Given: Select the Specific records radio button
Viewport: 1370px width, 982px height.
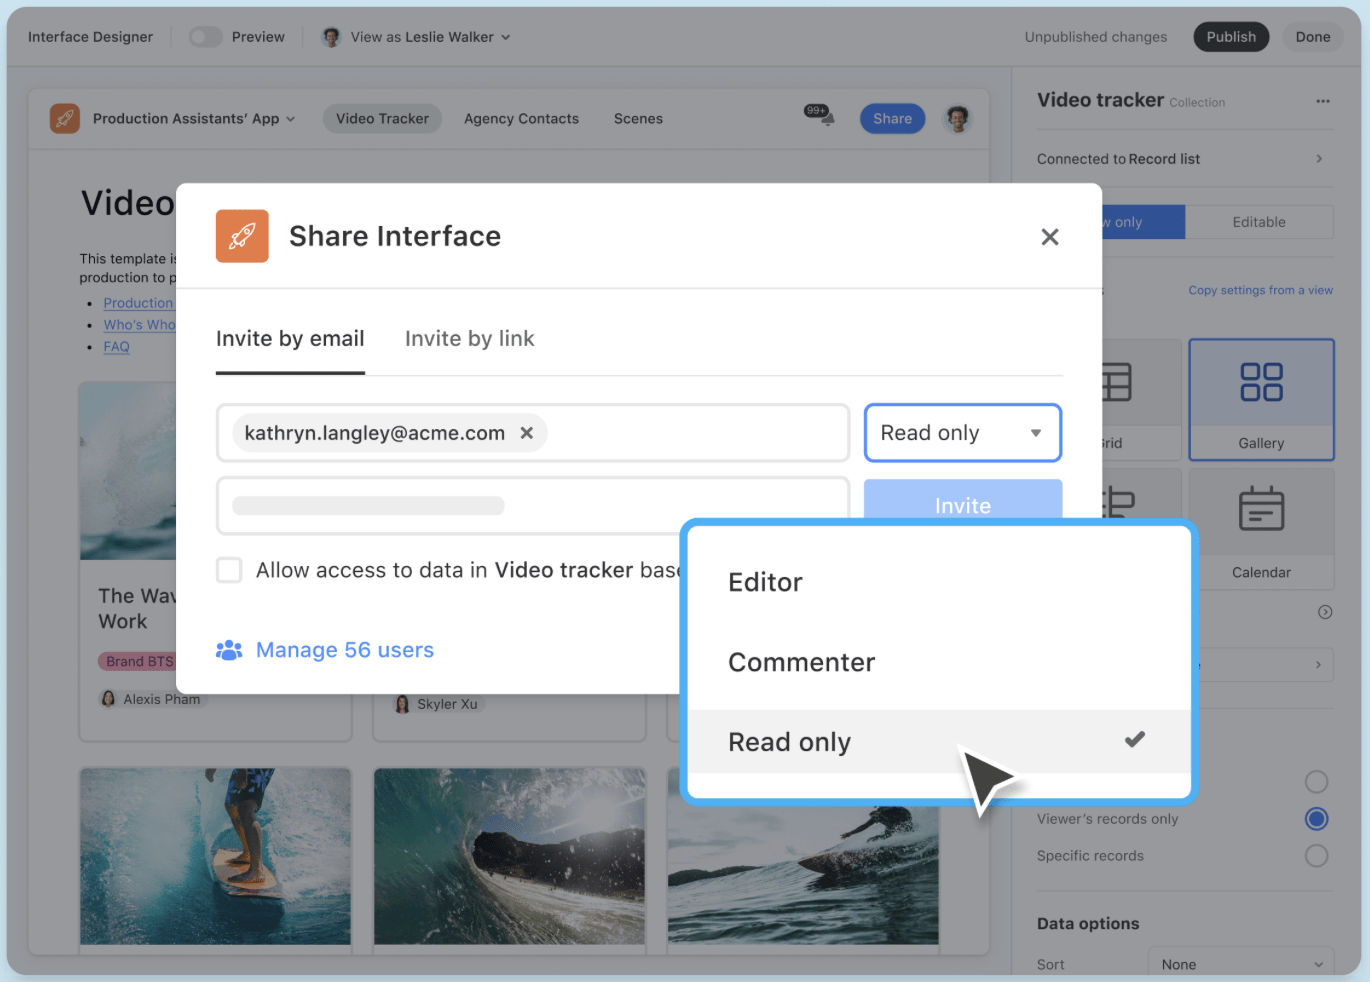Looking at the screenshot, I should click(1317, 856).
